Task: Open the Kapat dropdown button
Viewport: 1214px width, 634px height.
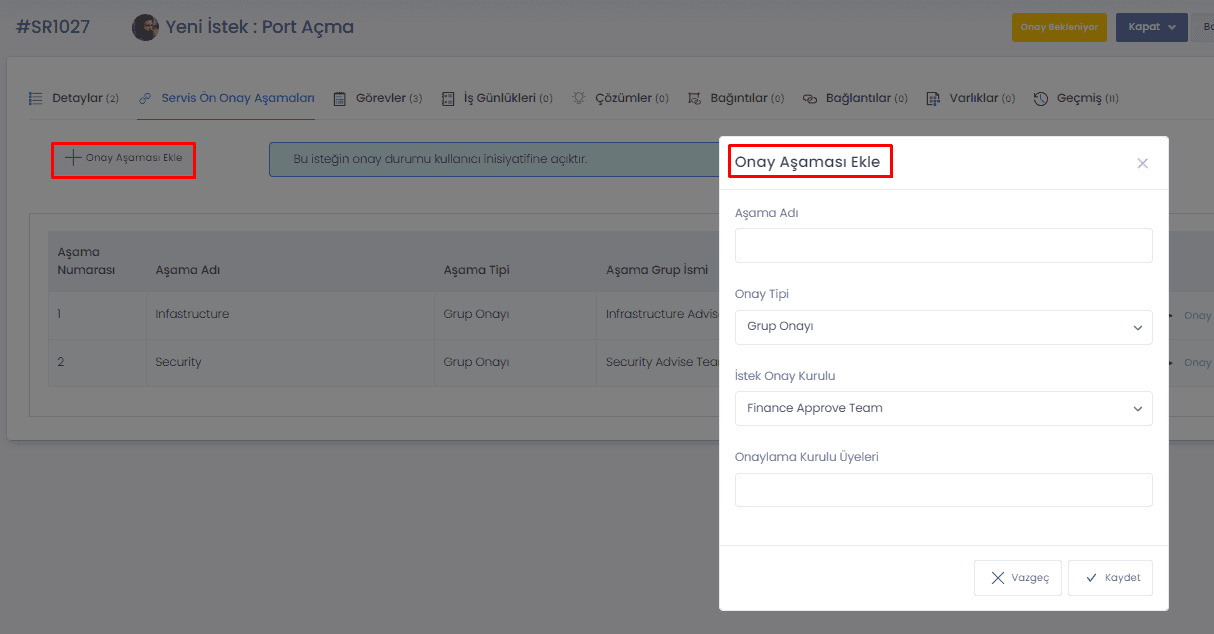Action: [x=1152, y=27]
